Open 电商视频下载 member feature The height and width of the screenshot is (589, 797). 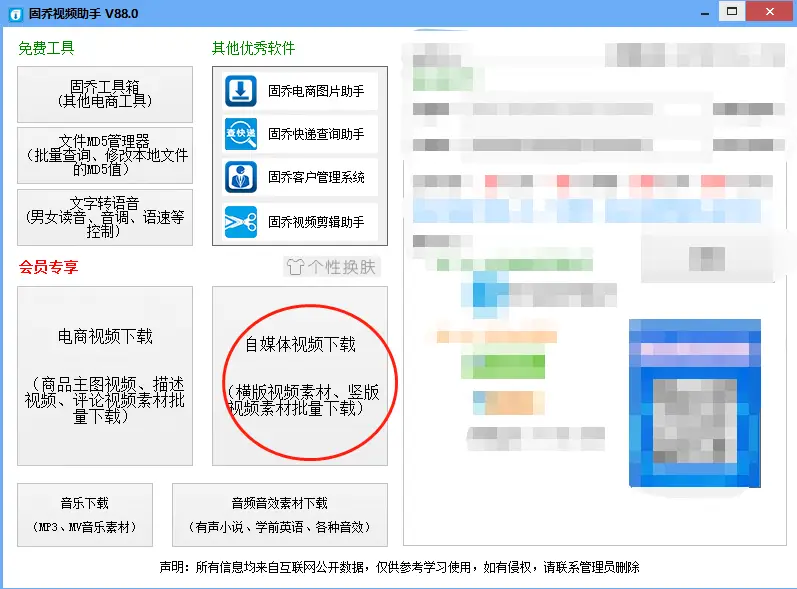[105, 376]
